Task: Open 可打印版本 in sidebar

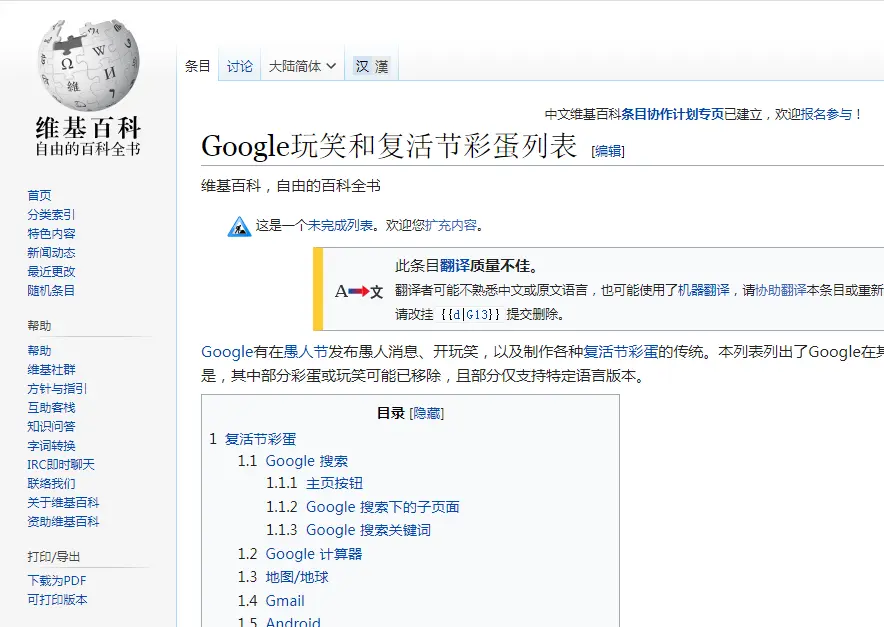Action: click(58, 600)
